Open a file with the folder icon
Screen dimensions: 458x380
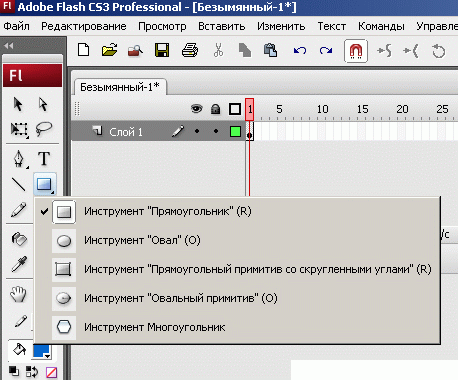point(109,51)
